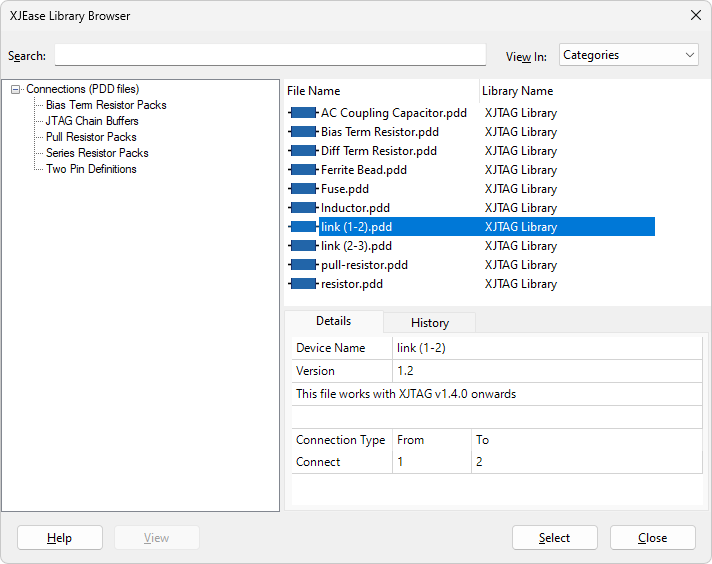This screenshot has width=712, height=564.
Task: Collapse the Connections (PDD files) tree node
Action: click(16, 89)
